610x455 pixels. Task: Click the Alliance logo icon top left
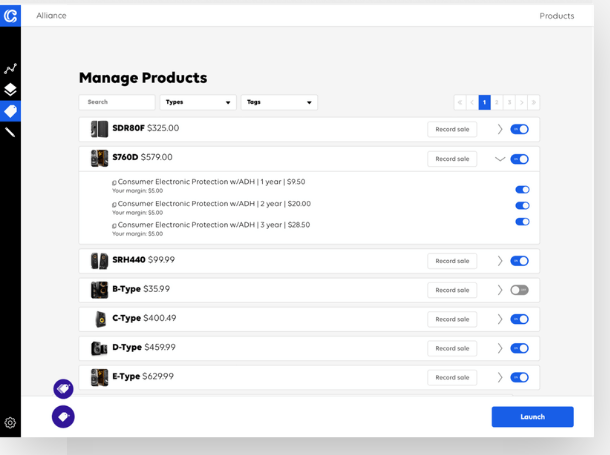point(10,15)
